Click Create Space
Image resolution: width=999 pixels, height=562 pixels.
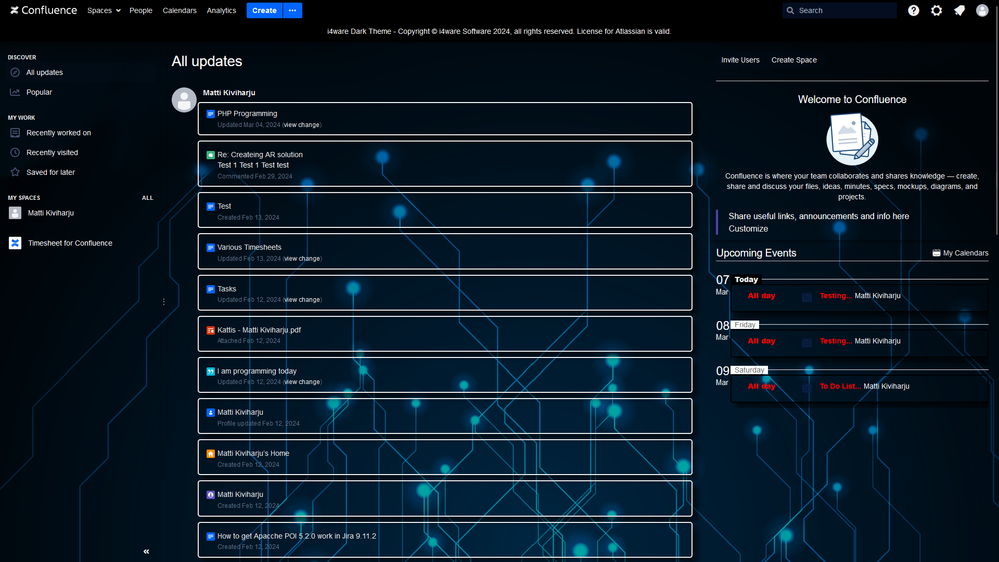click(794, 60)
